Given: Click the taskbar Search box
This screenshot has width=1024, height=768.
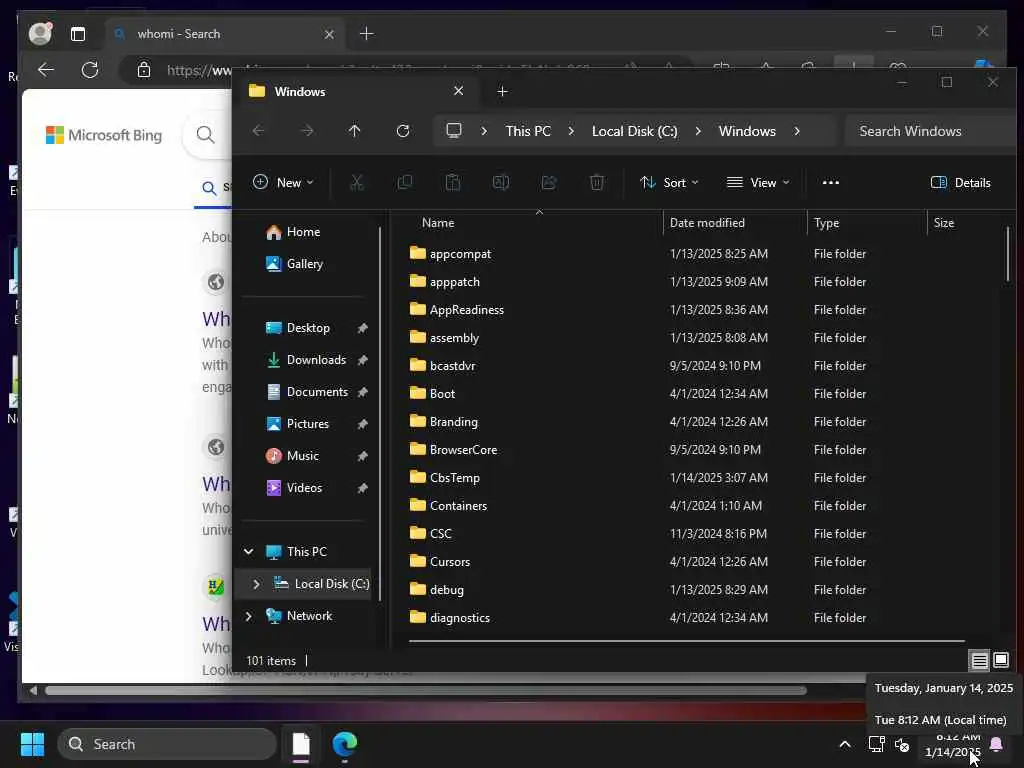Looking at the screenshot, I should (167, 744).
